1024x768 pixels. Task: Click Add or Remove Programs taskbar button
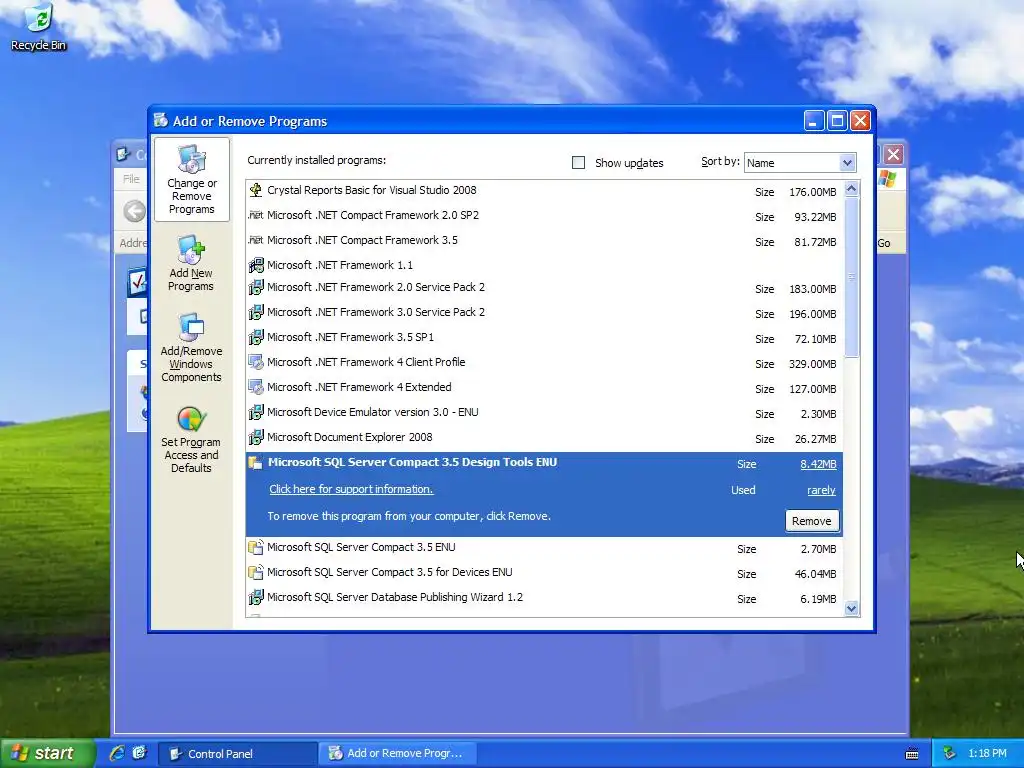point(400,754)
